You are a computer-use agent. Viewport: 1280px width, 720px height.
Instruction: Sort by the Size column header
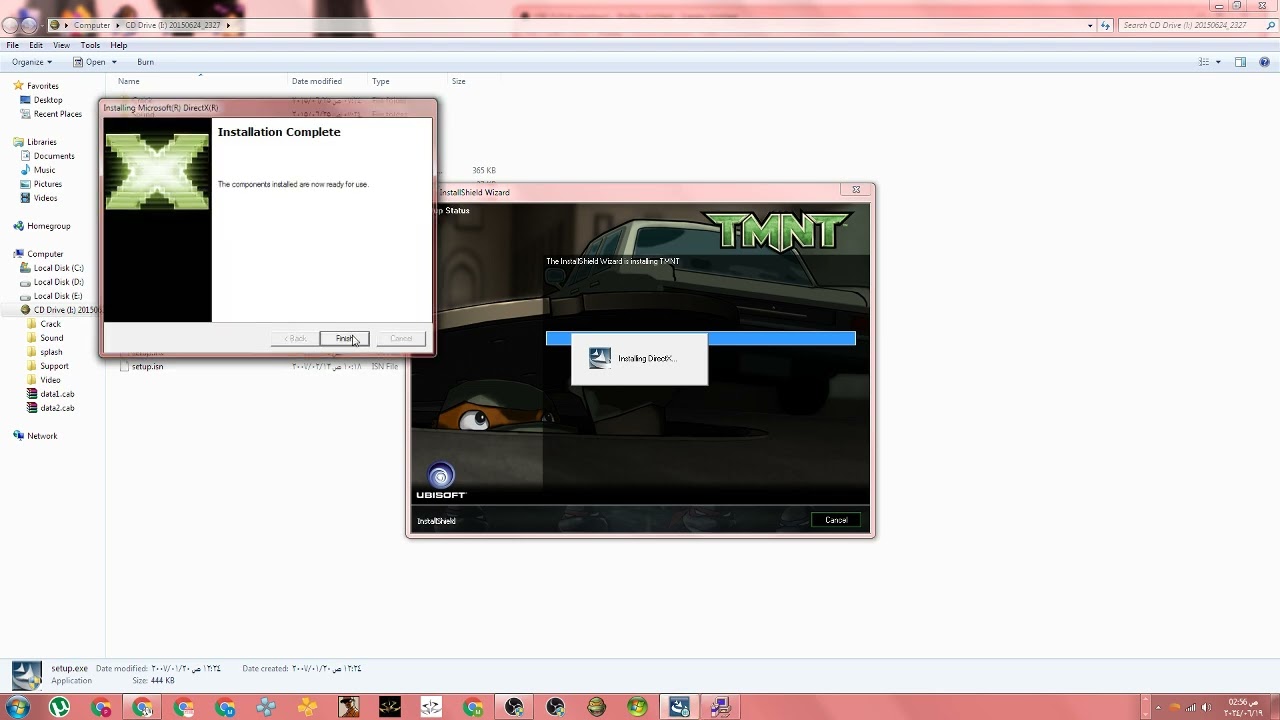pyautogui.click(x=458, y=81)
